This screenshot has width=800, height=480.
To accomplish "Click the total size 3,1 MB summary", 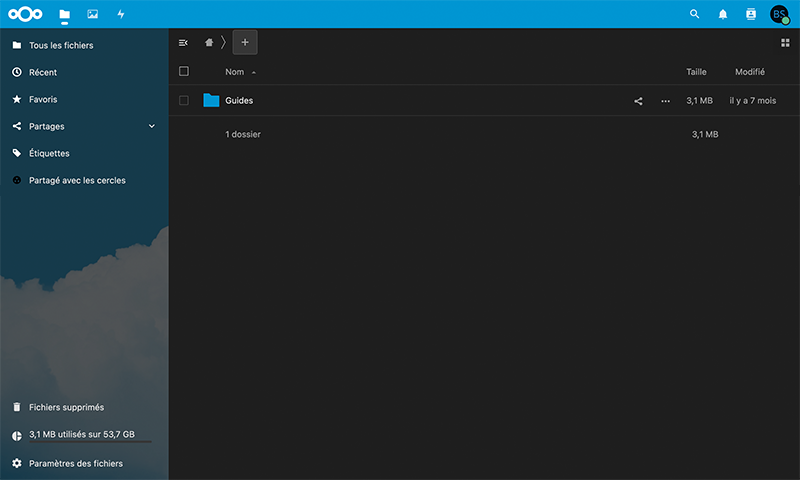I will [x=705, y=134].
